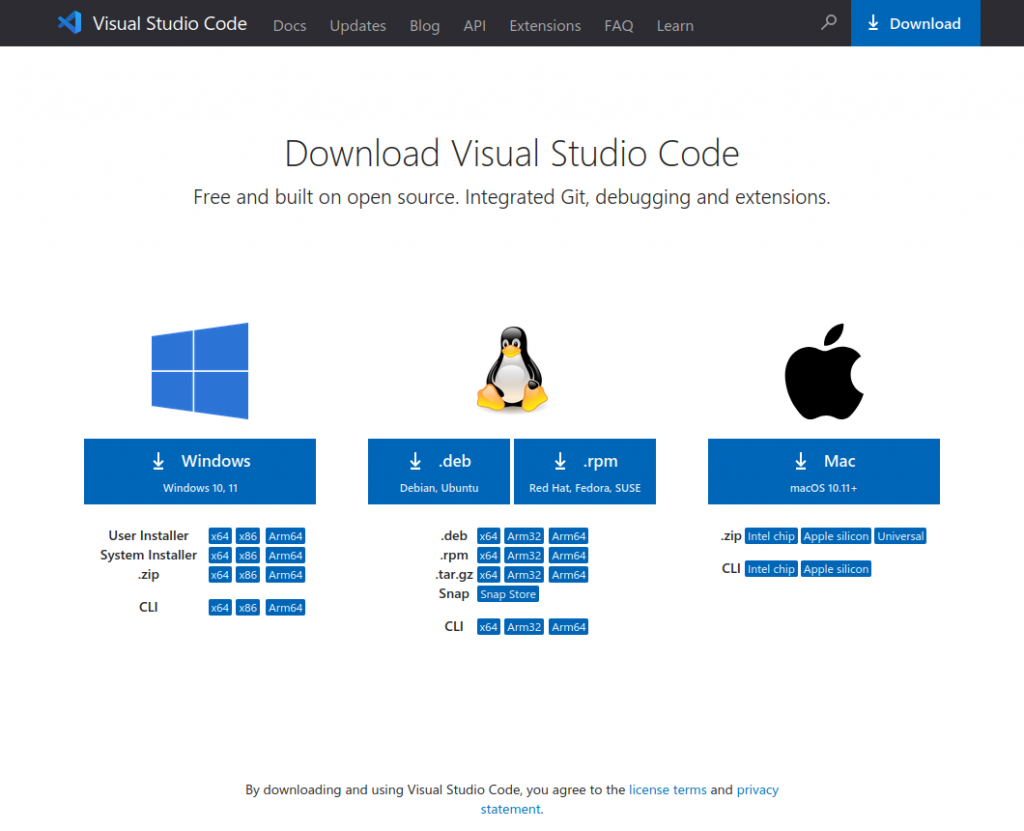
Task: Download the Mac Universal .zip
Action: click(x=901, y=536)
